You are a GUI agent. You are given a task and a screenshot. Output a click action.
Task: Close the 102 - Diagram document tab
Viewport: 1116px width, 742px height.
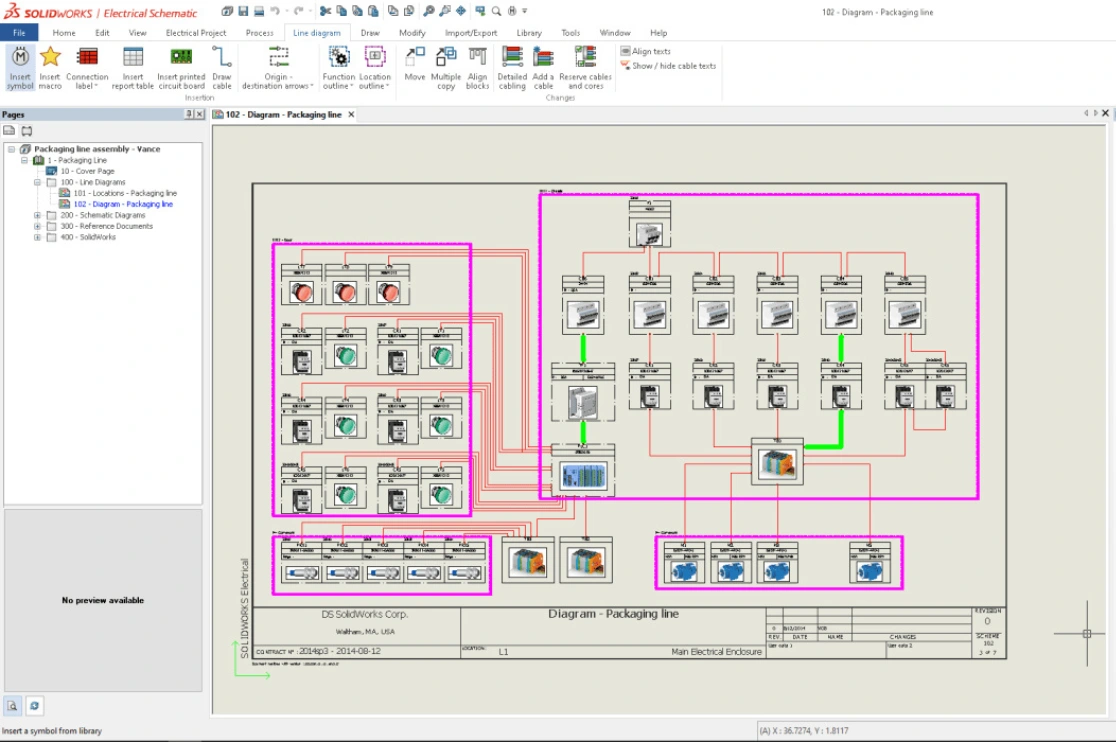351,114
